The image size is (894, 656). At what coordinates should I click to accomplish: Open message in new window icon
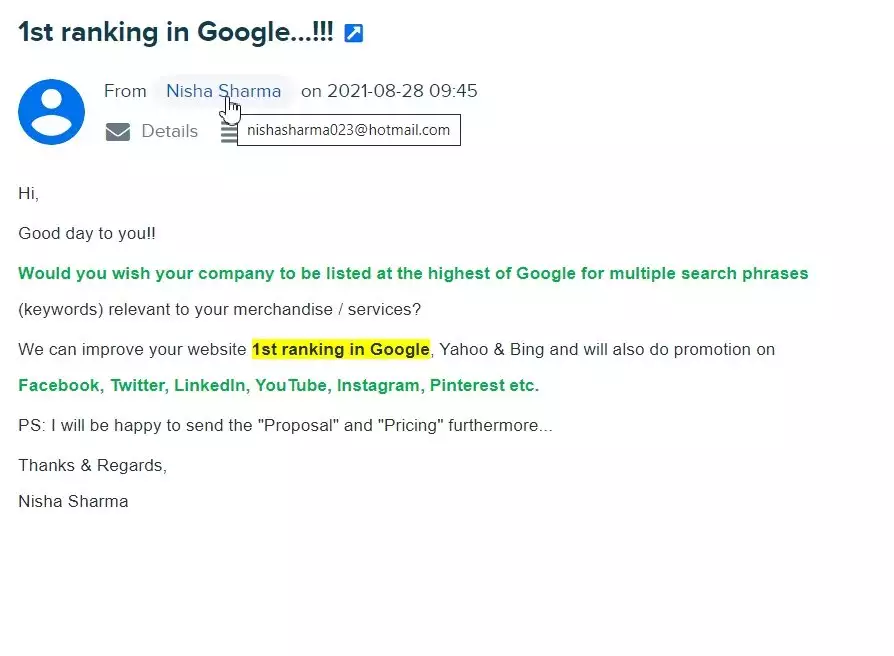(353, 33)
